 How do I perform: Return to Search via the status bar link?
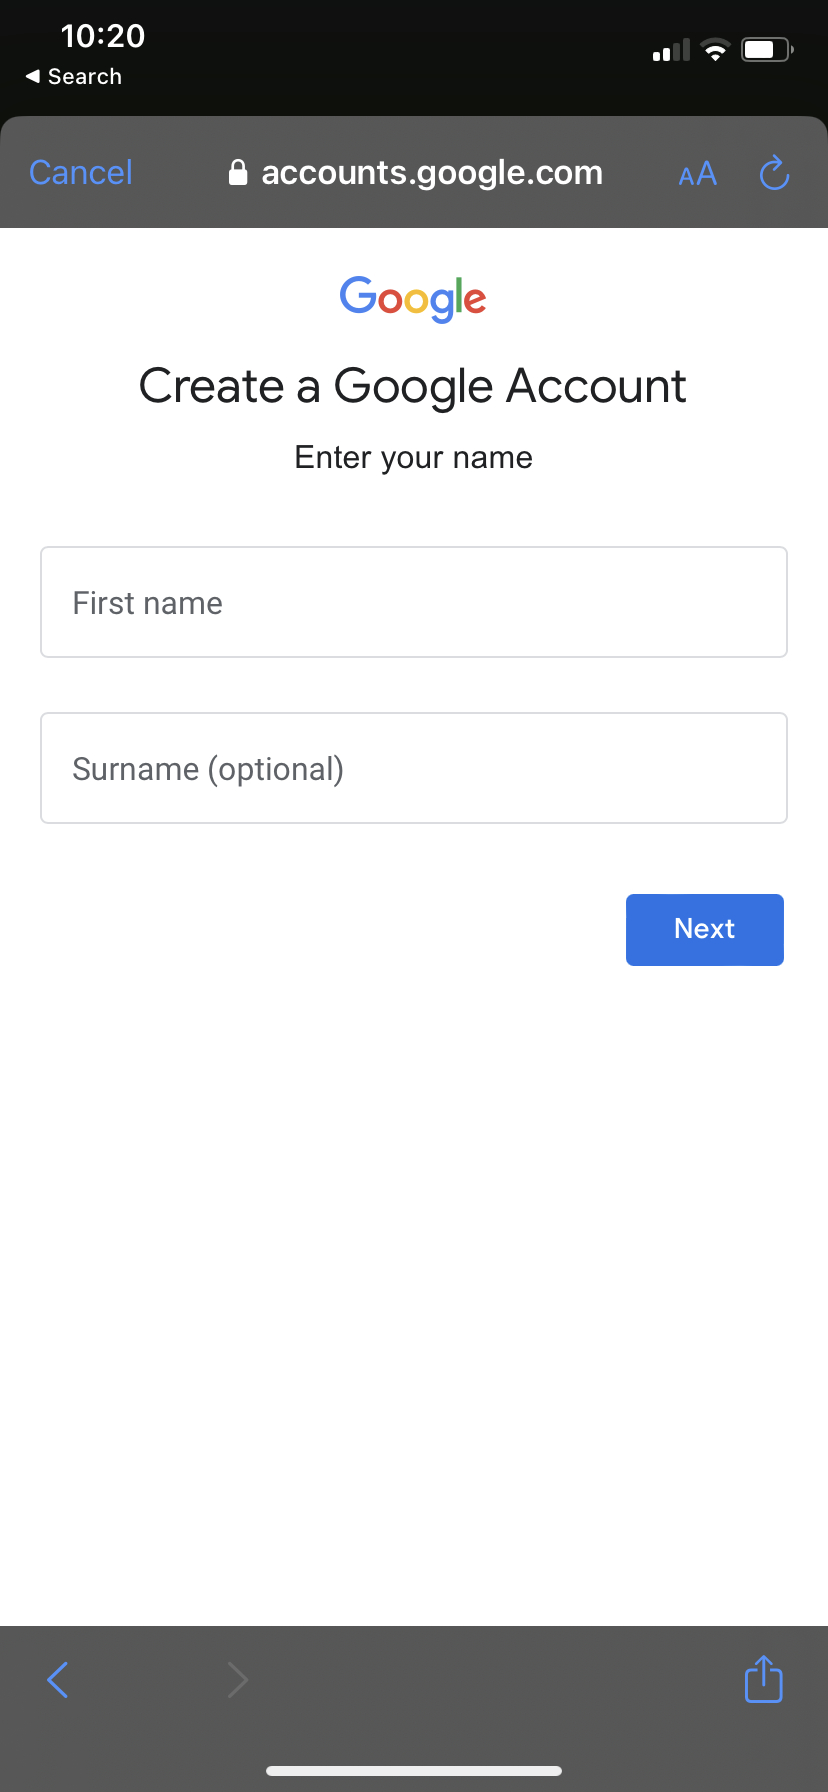pos(73,76)
